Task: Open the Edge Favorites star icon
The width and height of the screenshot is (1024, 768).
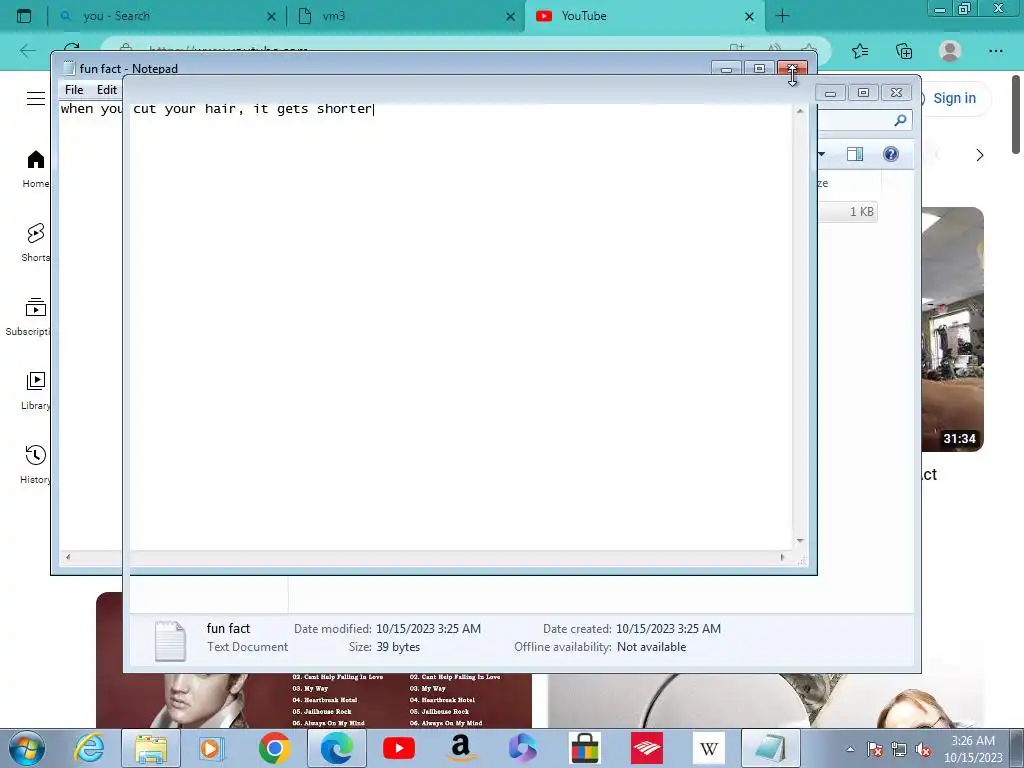Action: (x=860, y=51)
